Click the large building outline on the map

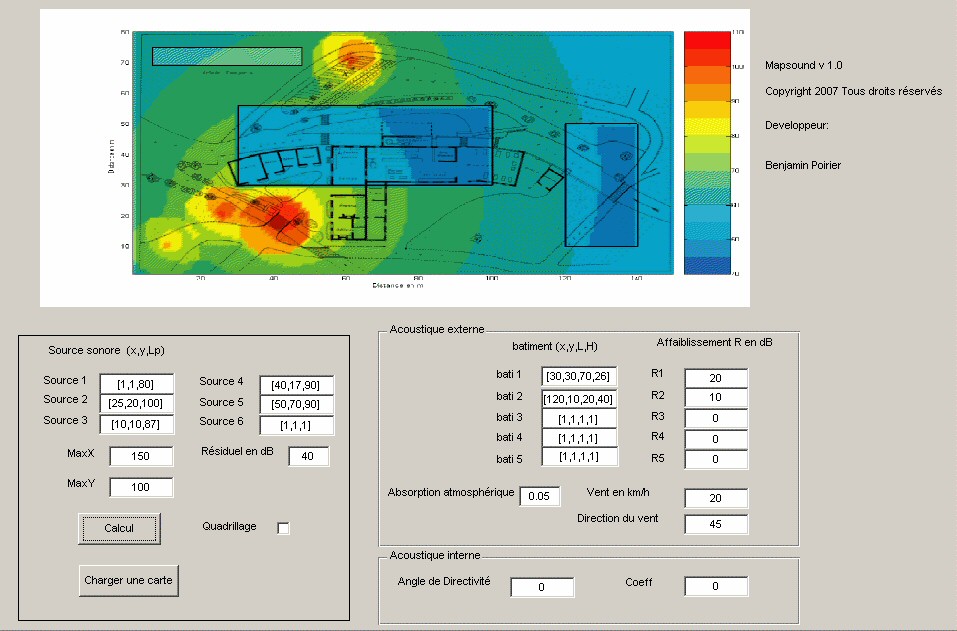click(x=365, y=145)
